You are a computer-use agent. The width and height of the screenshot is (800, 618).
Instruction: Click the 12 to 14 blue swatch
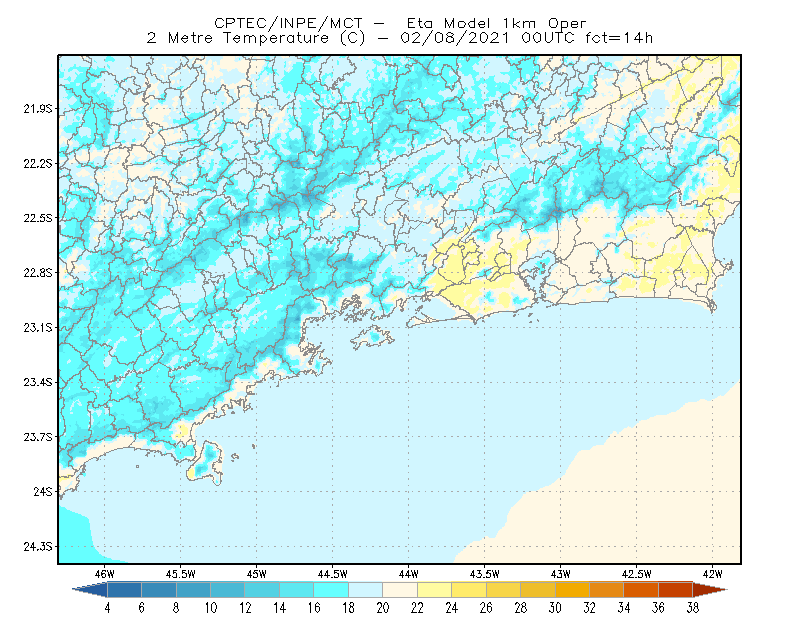click(262, 590)
